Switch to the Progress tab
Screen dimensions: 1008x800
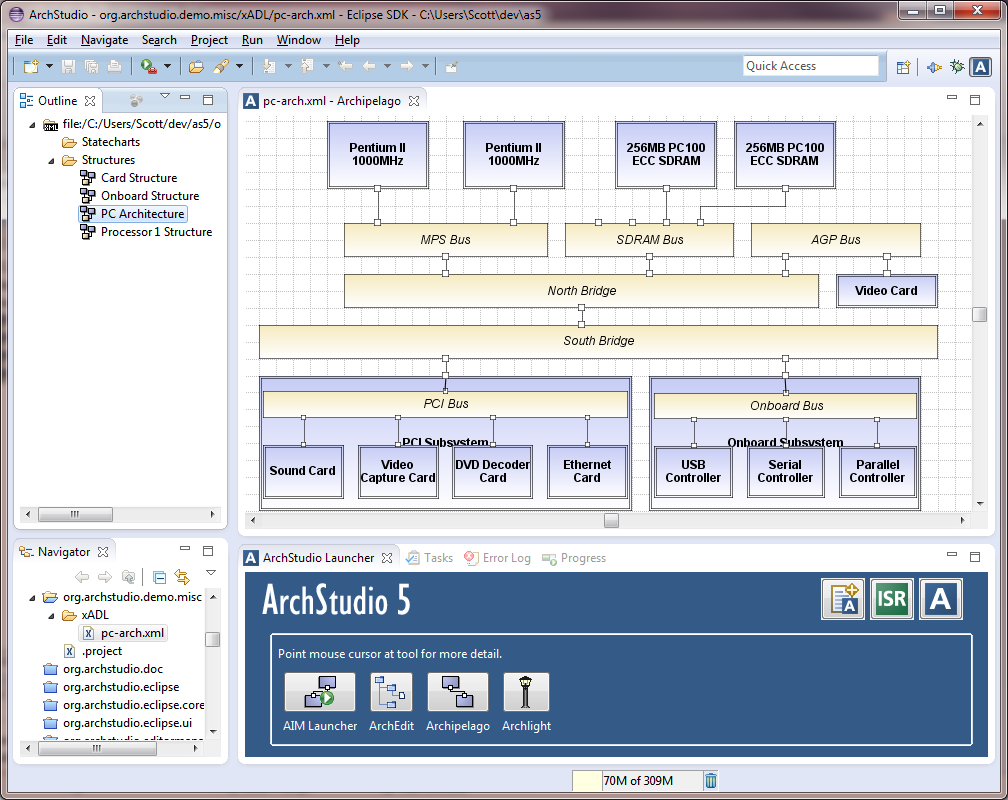point(574,558)
